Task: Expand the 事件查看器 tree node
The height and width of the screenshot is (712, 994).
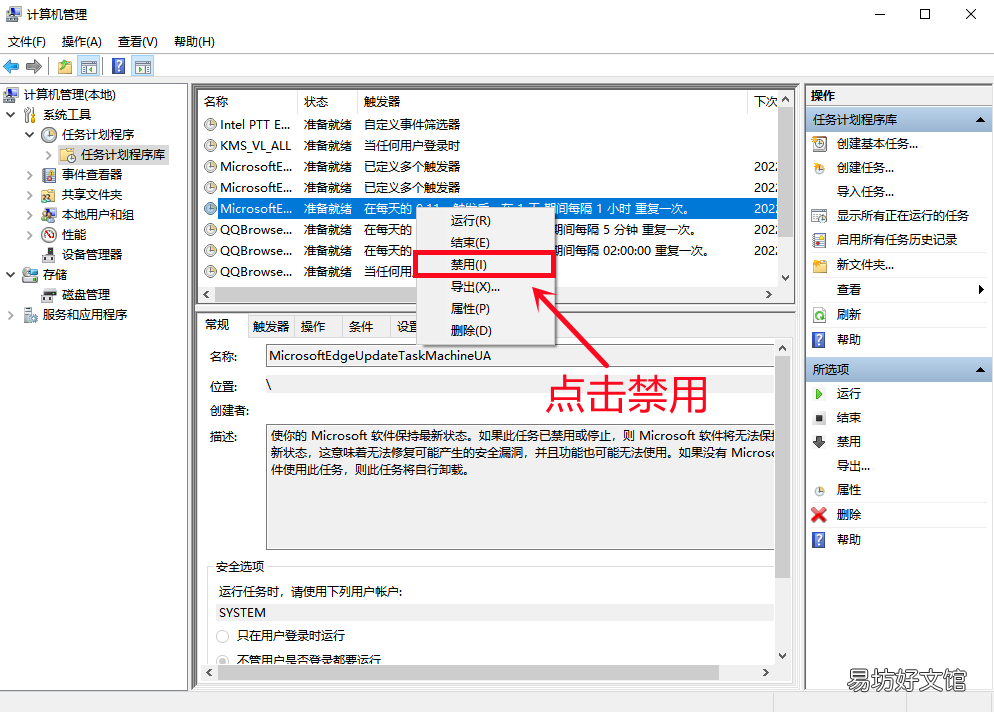Action: (30, 174)
